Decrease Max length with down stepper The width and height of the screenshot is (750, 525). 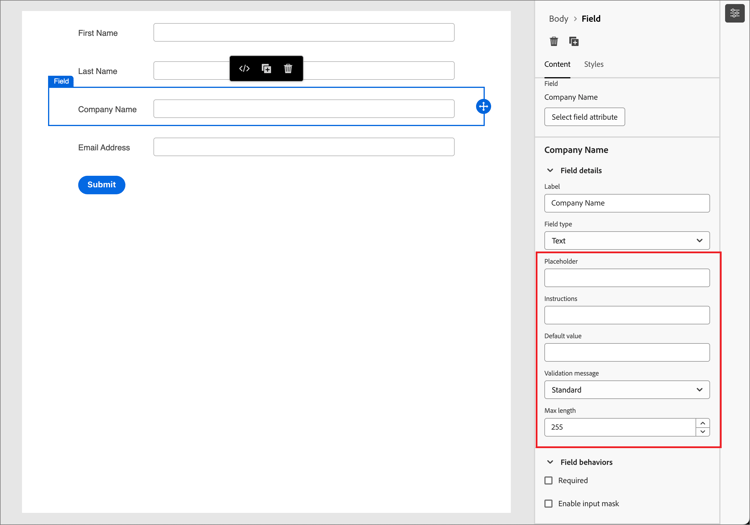(702, 432)
